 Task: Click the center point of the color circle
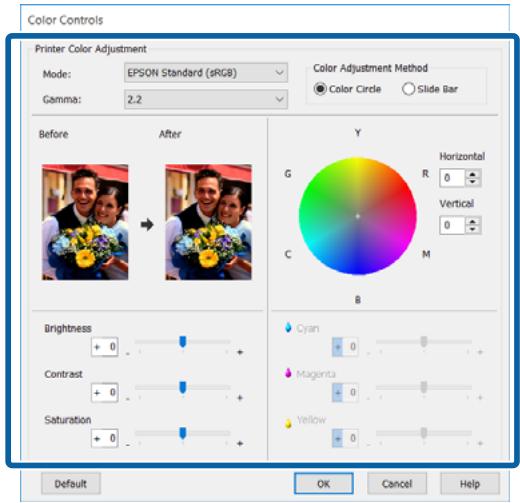tap(358, 216)
